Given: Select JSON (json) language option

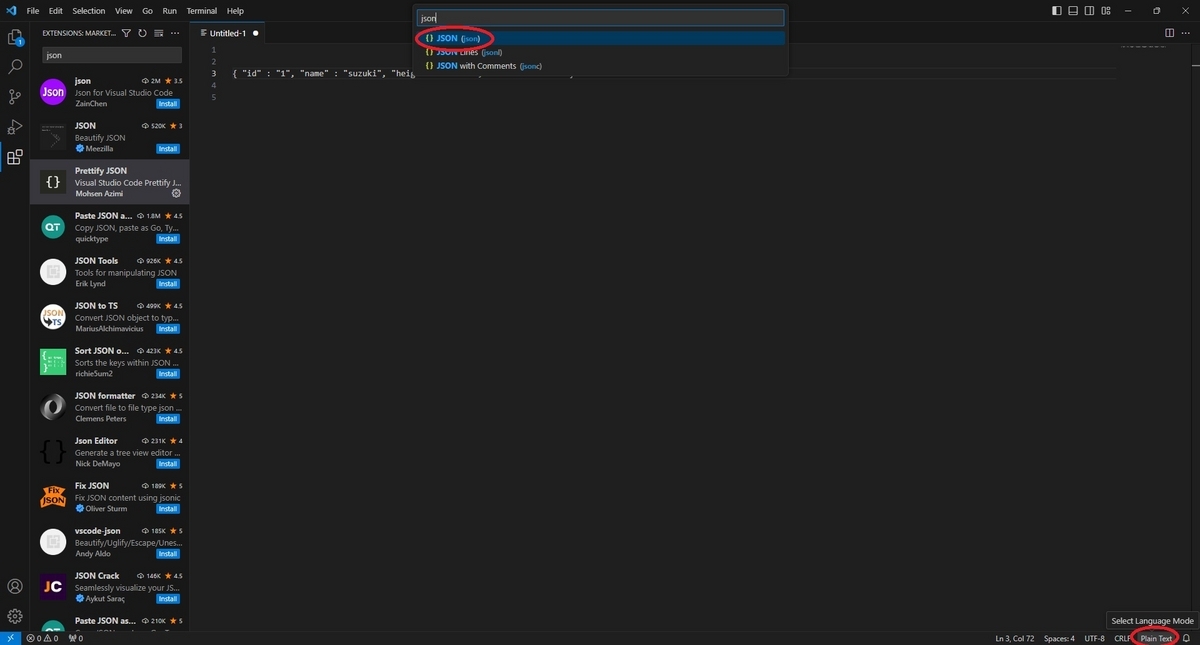Looking at the screenshot, I should click(601, 38).
